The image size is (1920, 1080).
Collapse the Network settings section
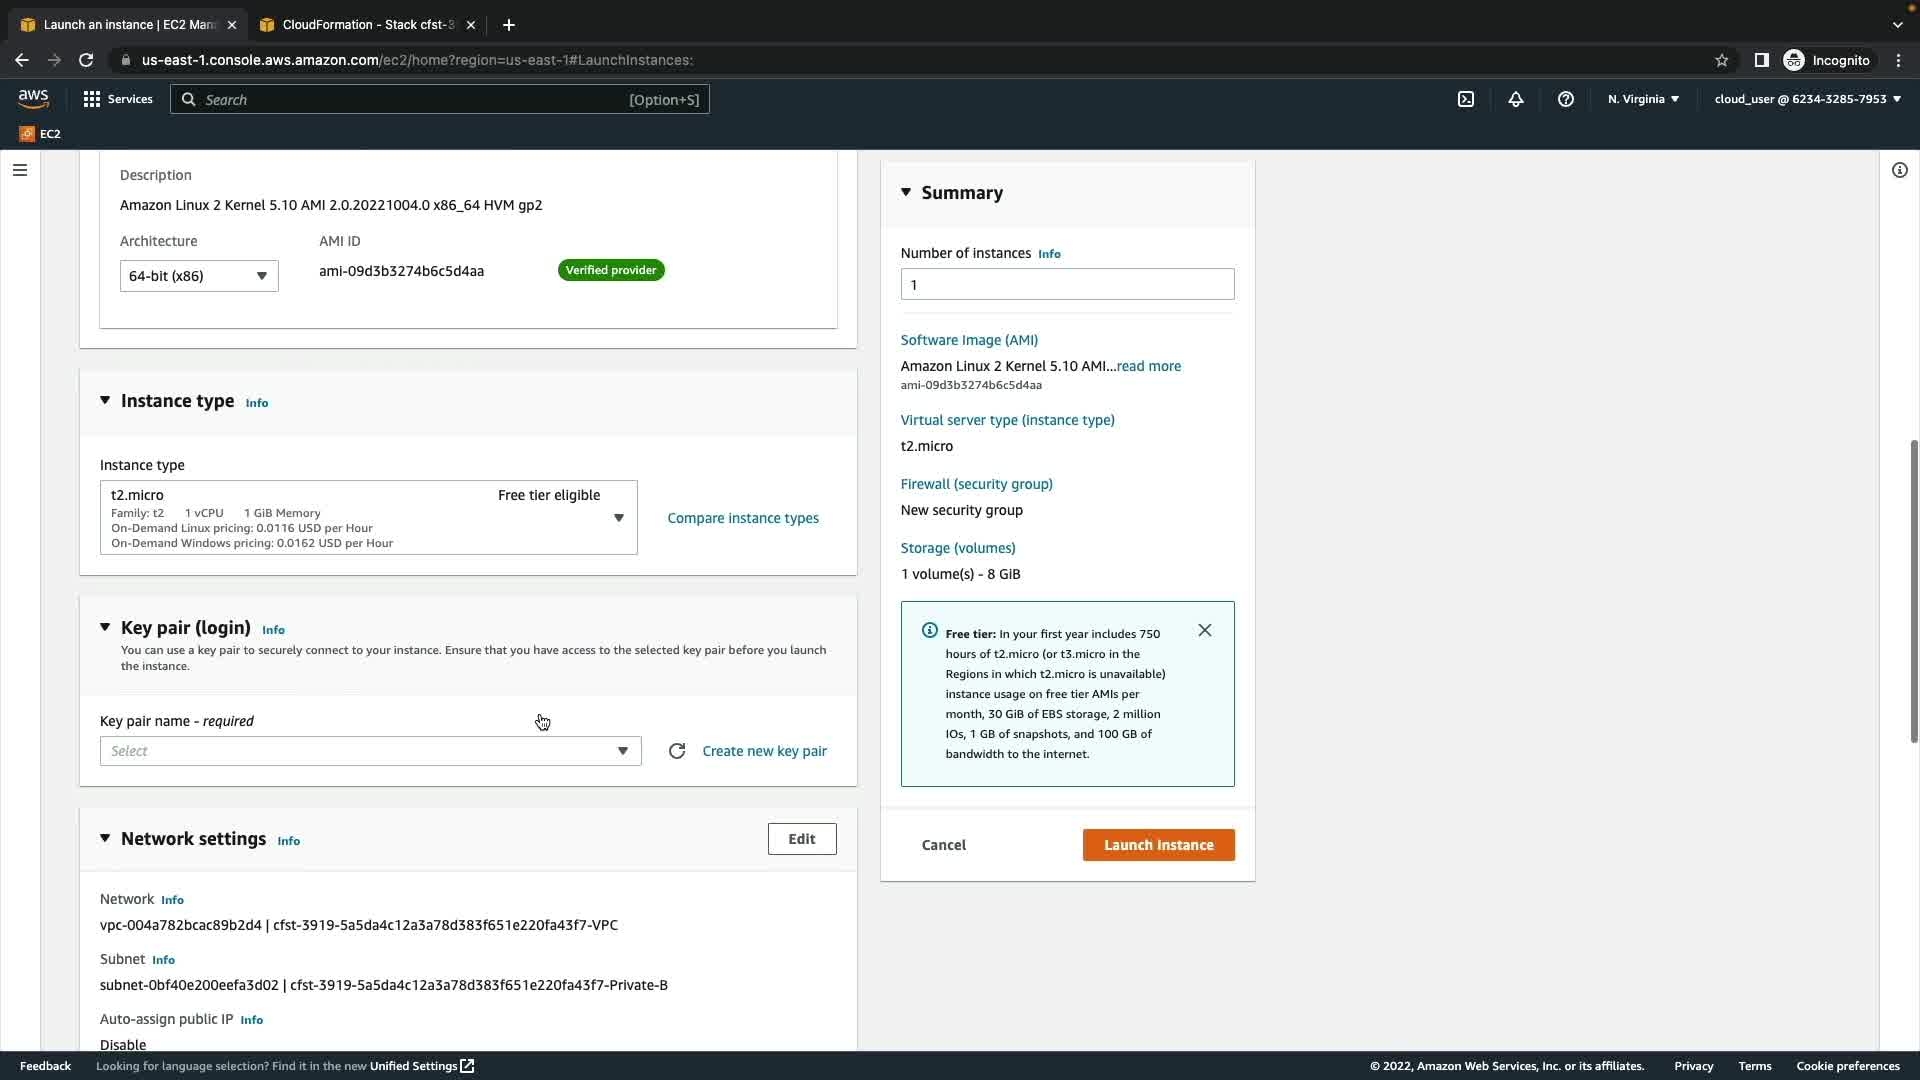click(x=105, y=838)
